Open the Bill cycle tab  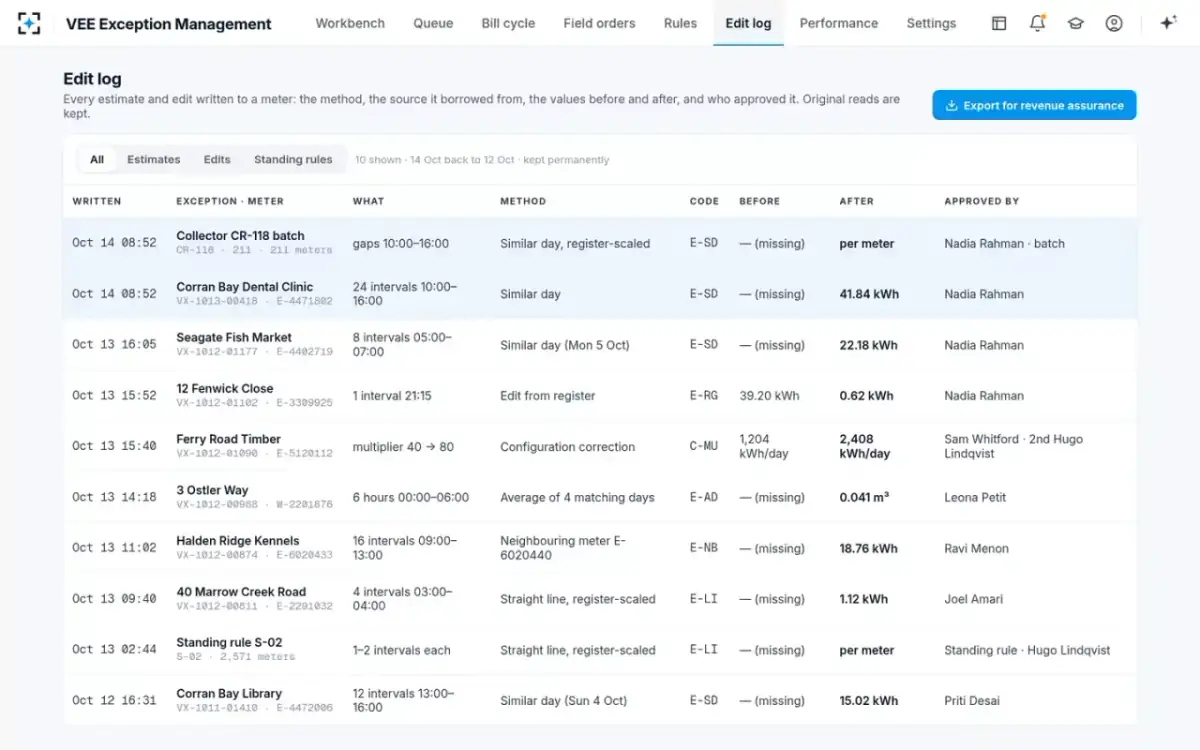pyautogui.click(x=508, y=23)
